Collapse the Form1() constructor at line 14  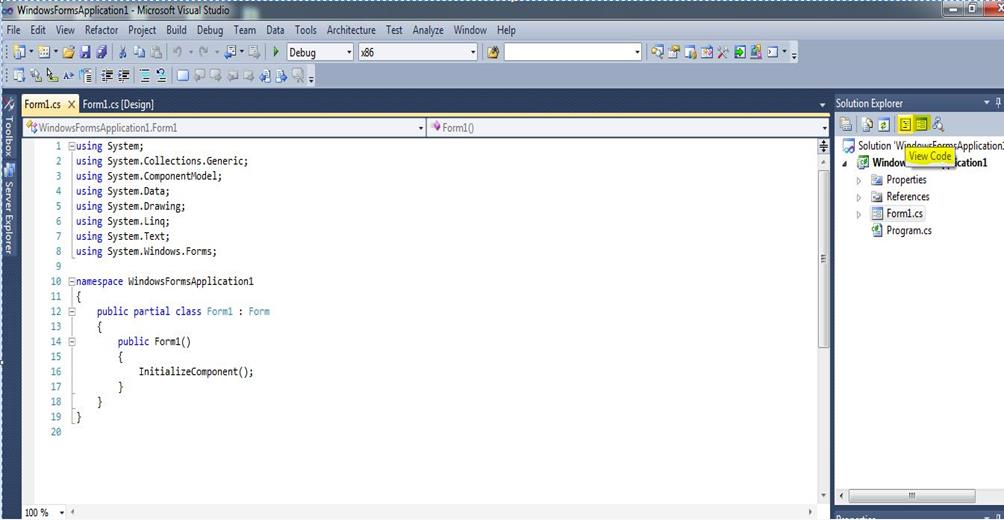click(x=72, y=341)
